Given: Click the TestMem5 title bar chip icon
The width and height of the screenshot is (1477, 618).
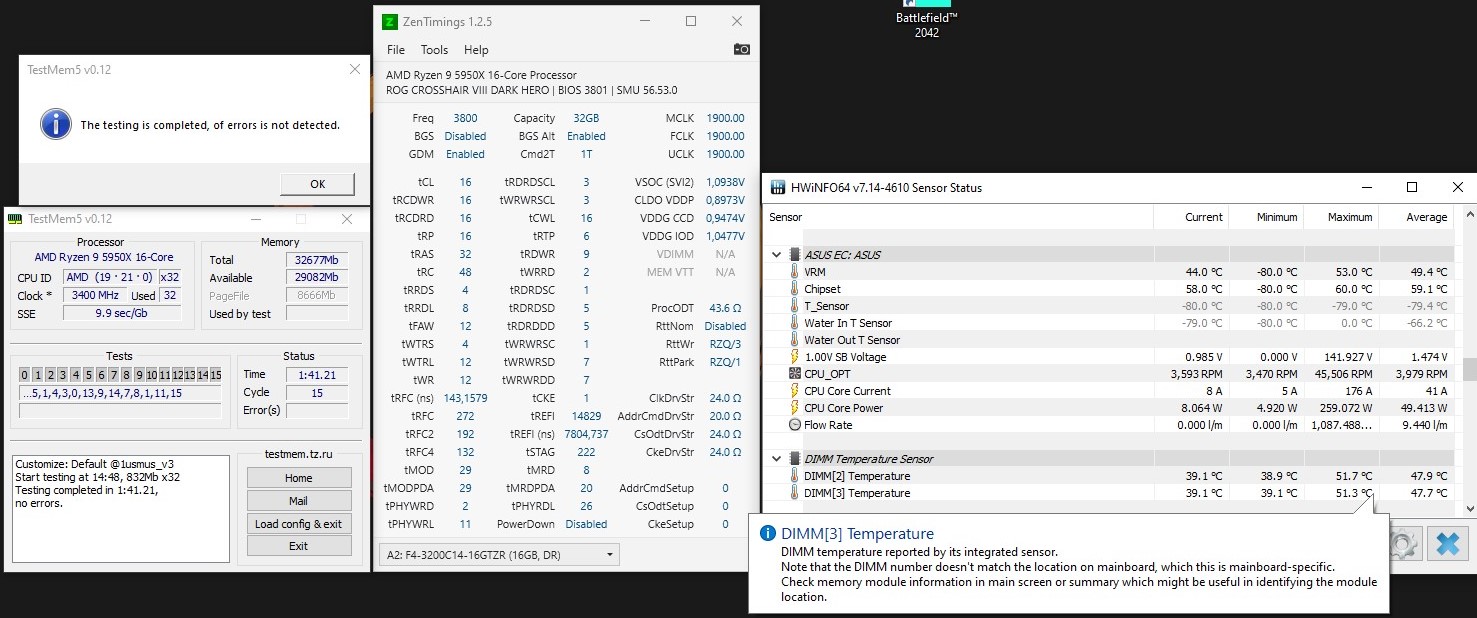Looking at the screenshot, I should 15,219.
